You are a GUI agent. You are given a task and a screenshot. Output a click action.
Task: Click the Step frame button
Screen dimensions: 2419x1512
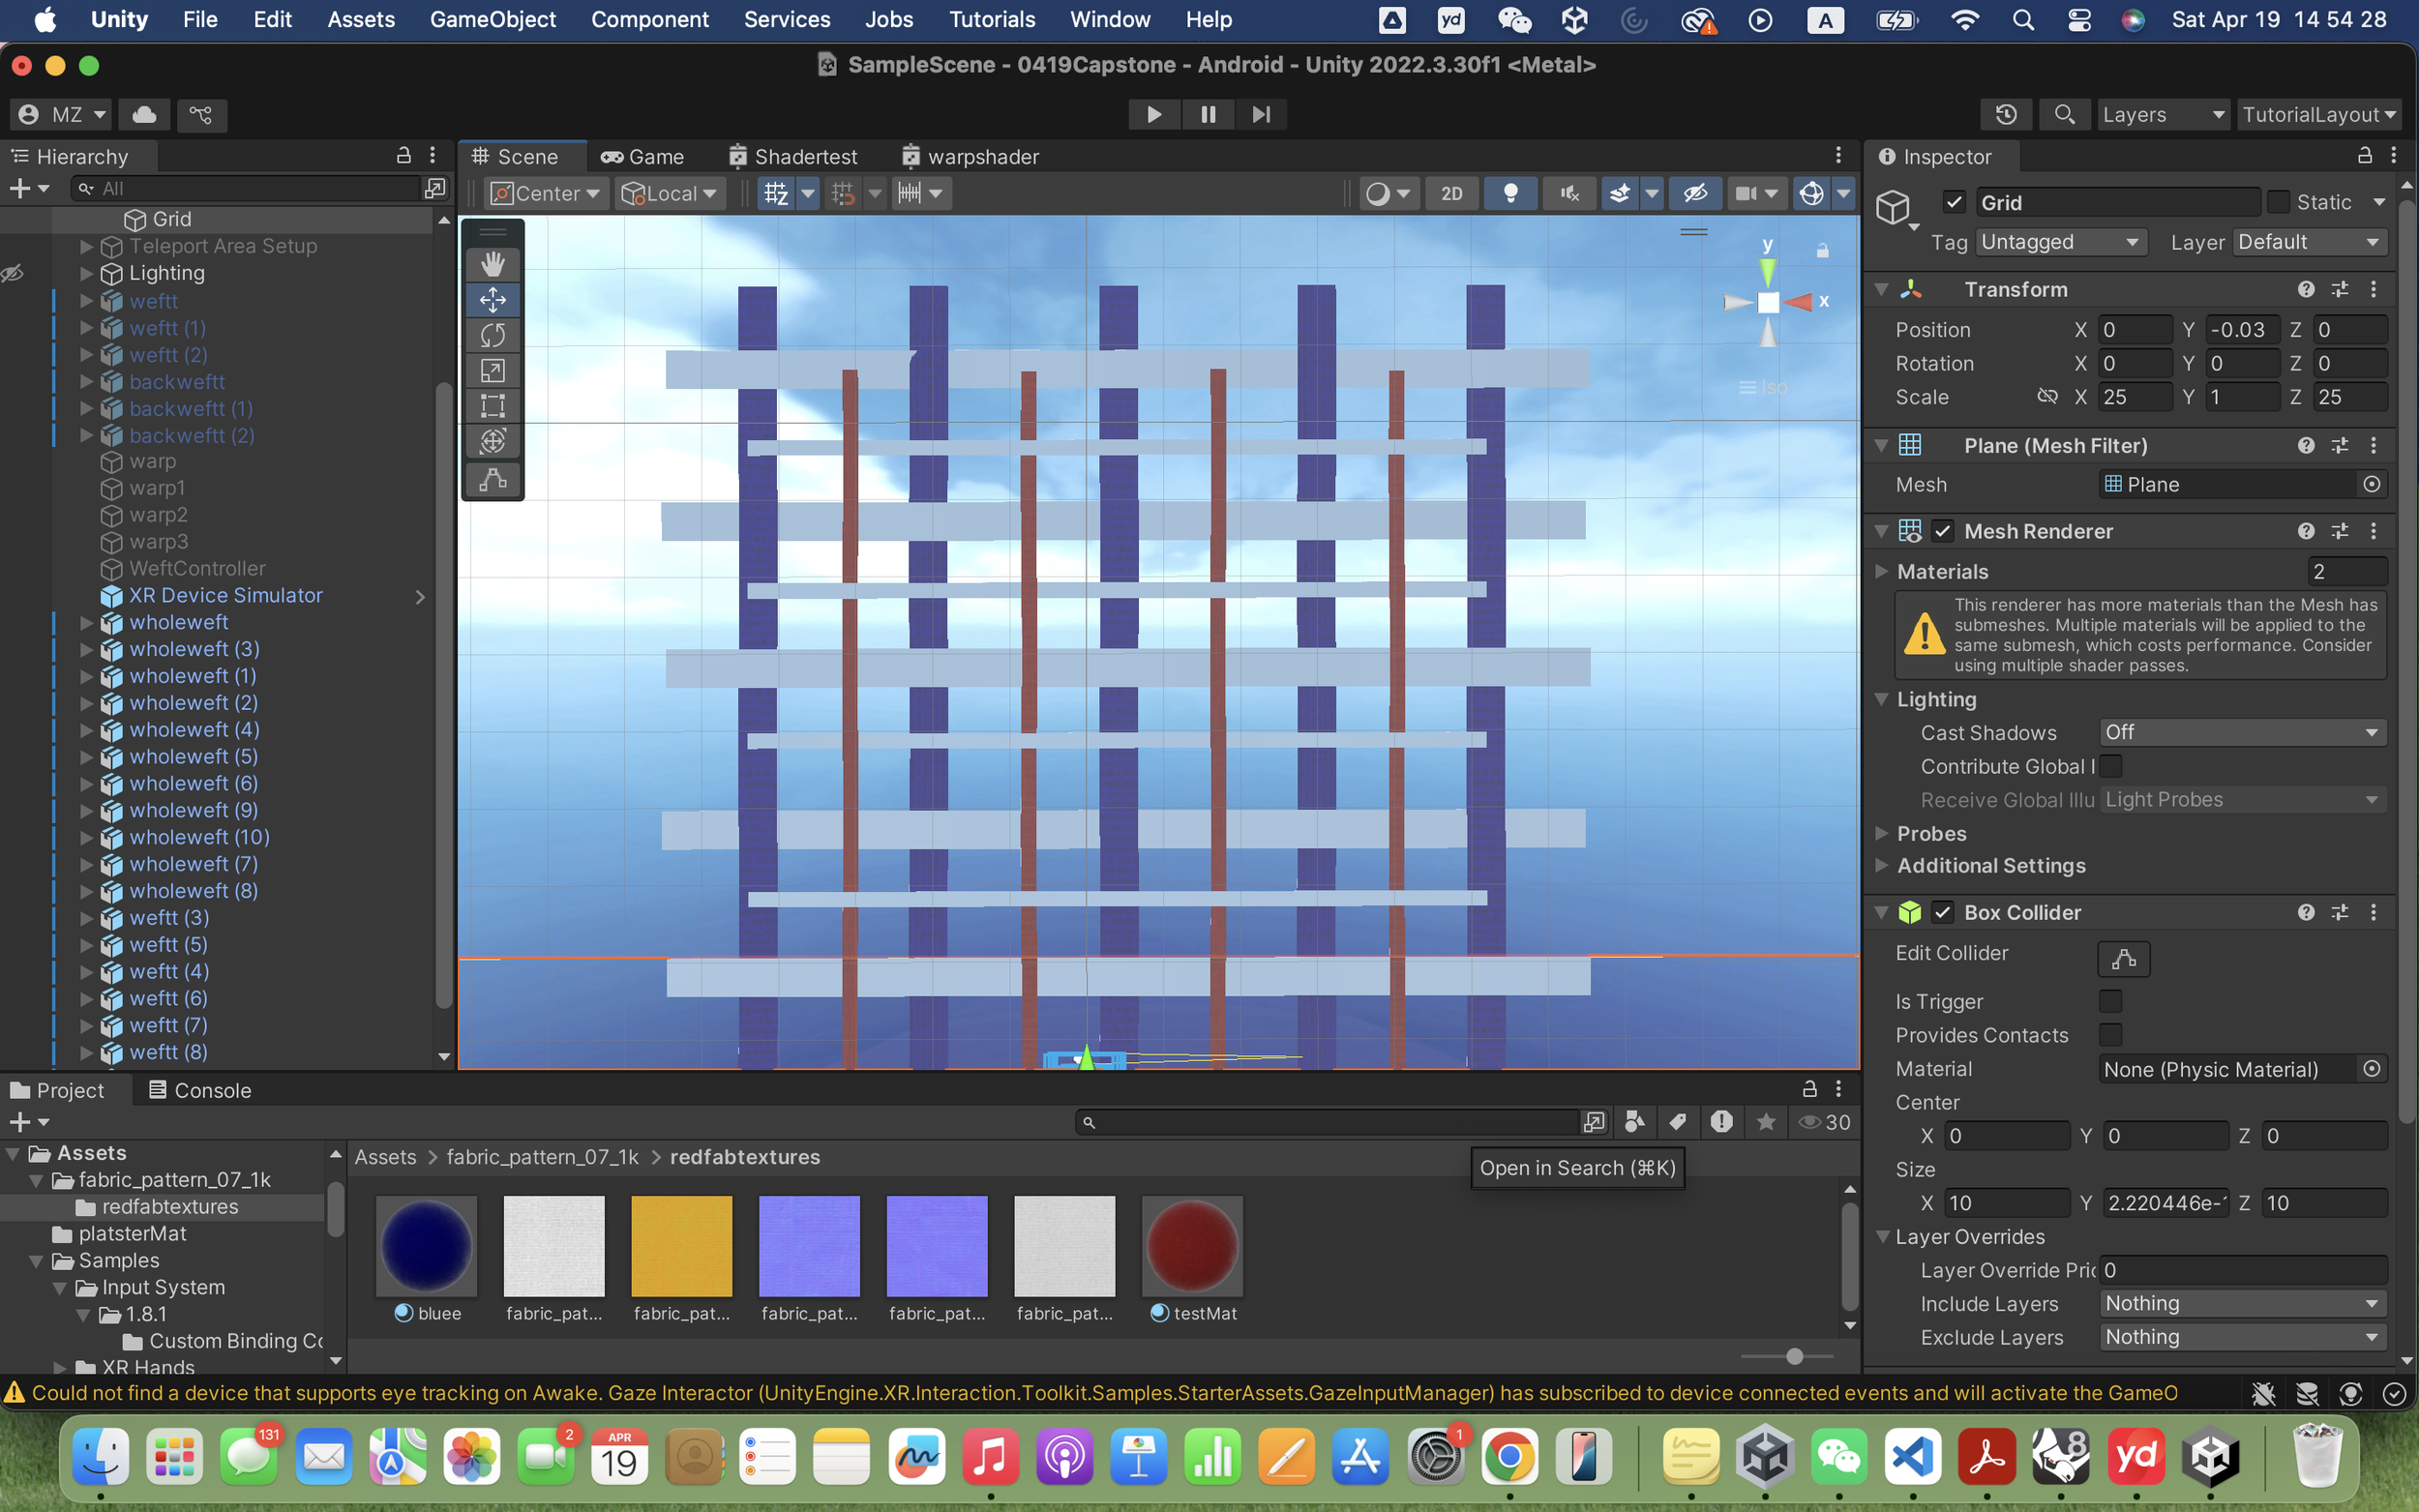pyautogui.click(x=1261, y=114)
